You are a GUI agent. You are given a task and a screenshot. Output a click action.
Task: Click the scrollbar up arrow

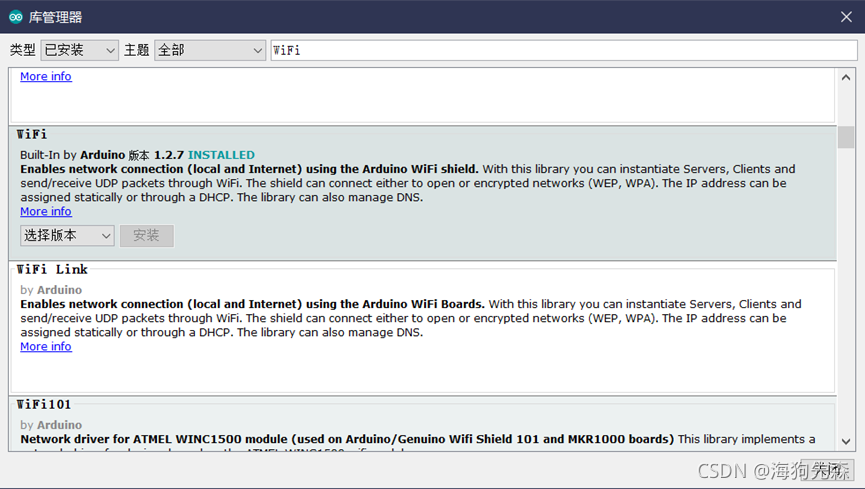(846, 78)
